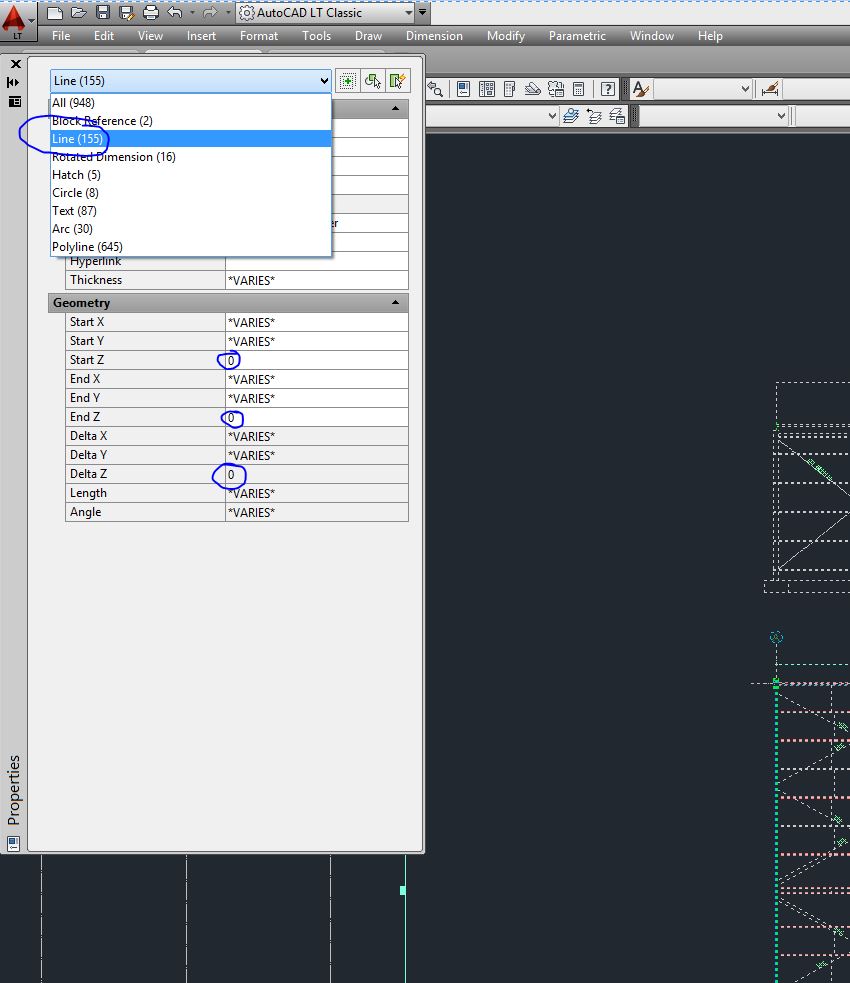Click the Thickness value field
The height and width of the screenshot is (983, 850).
click(x=317, y=280)
